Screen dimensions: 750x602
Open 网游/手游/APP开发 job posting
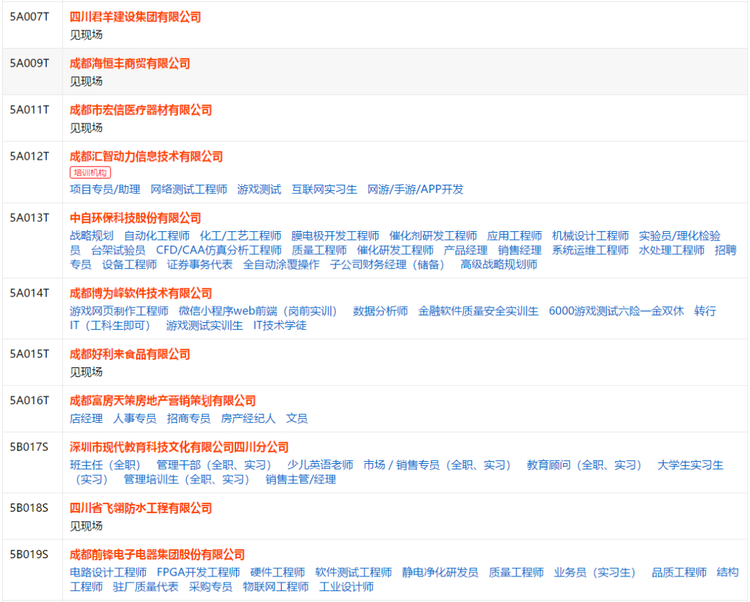(x=415, y=189)
